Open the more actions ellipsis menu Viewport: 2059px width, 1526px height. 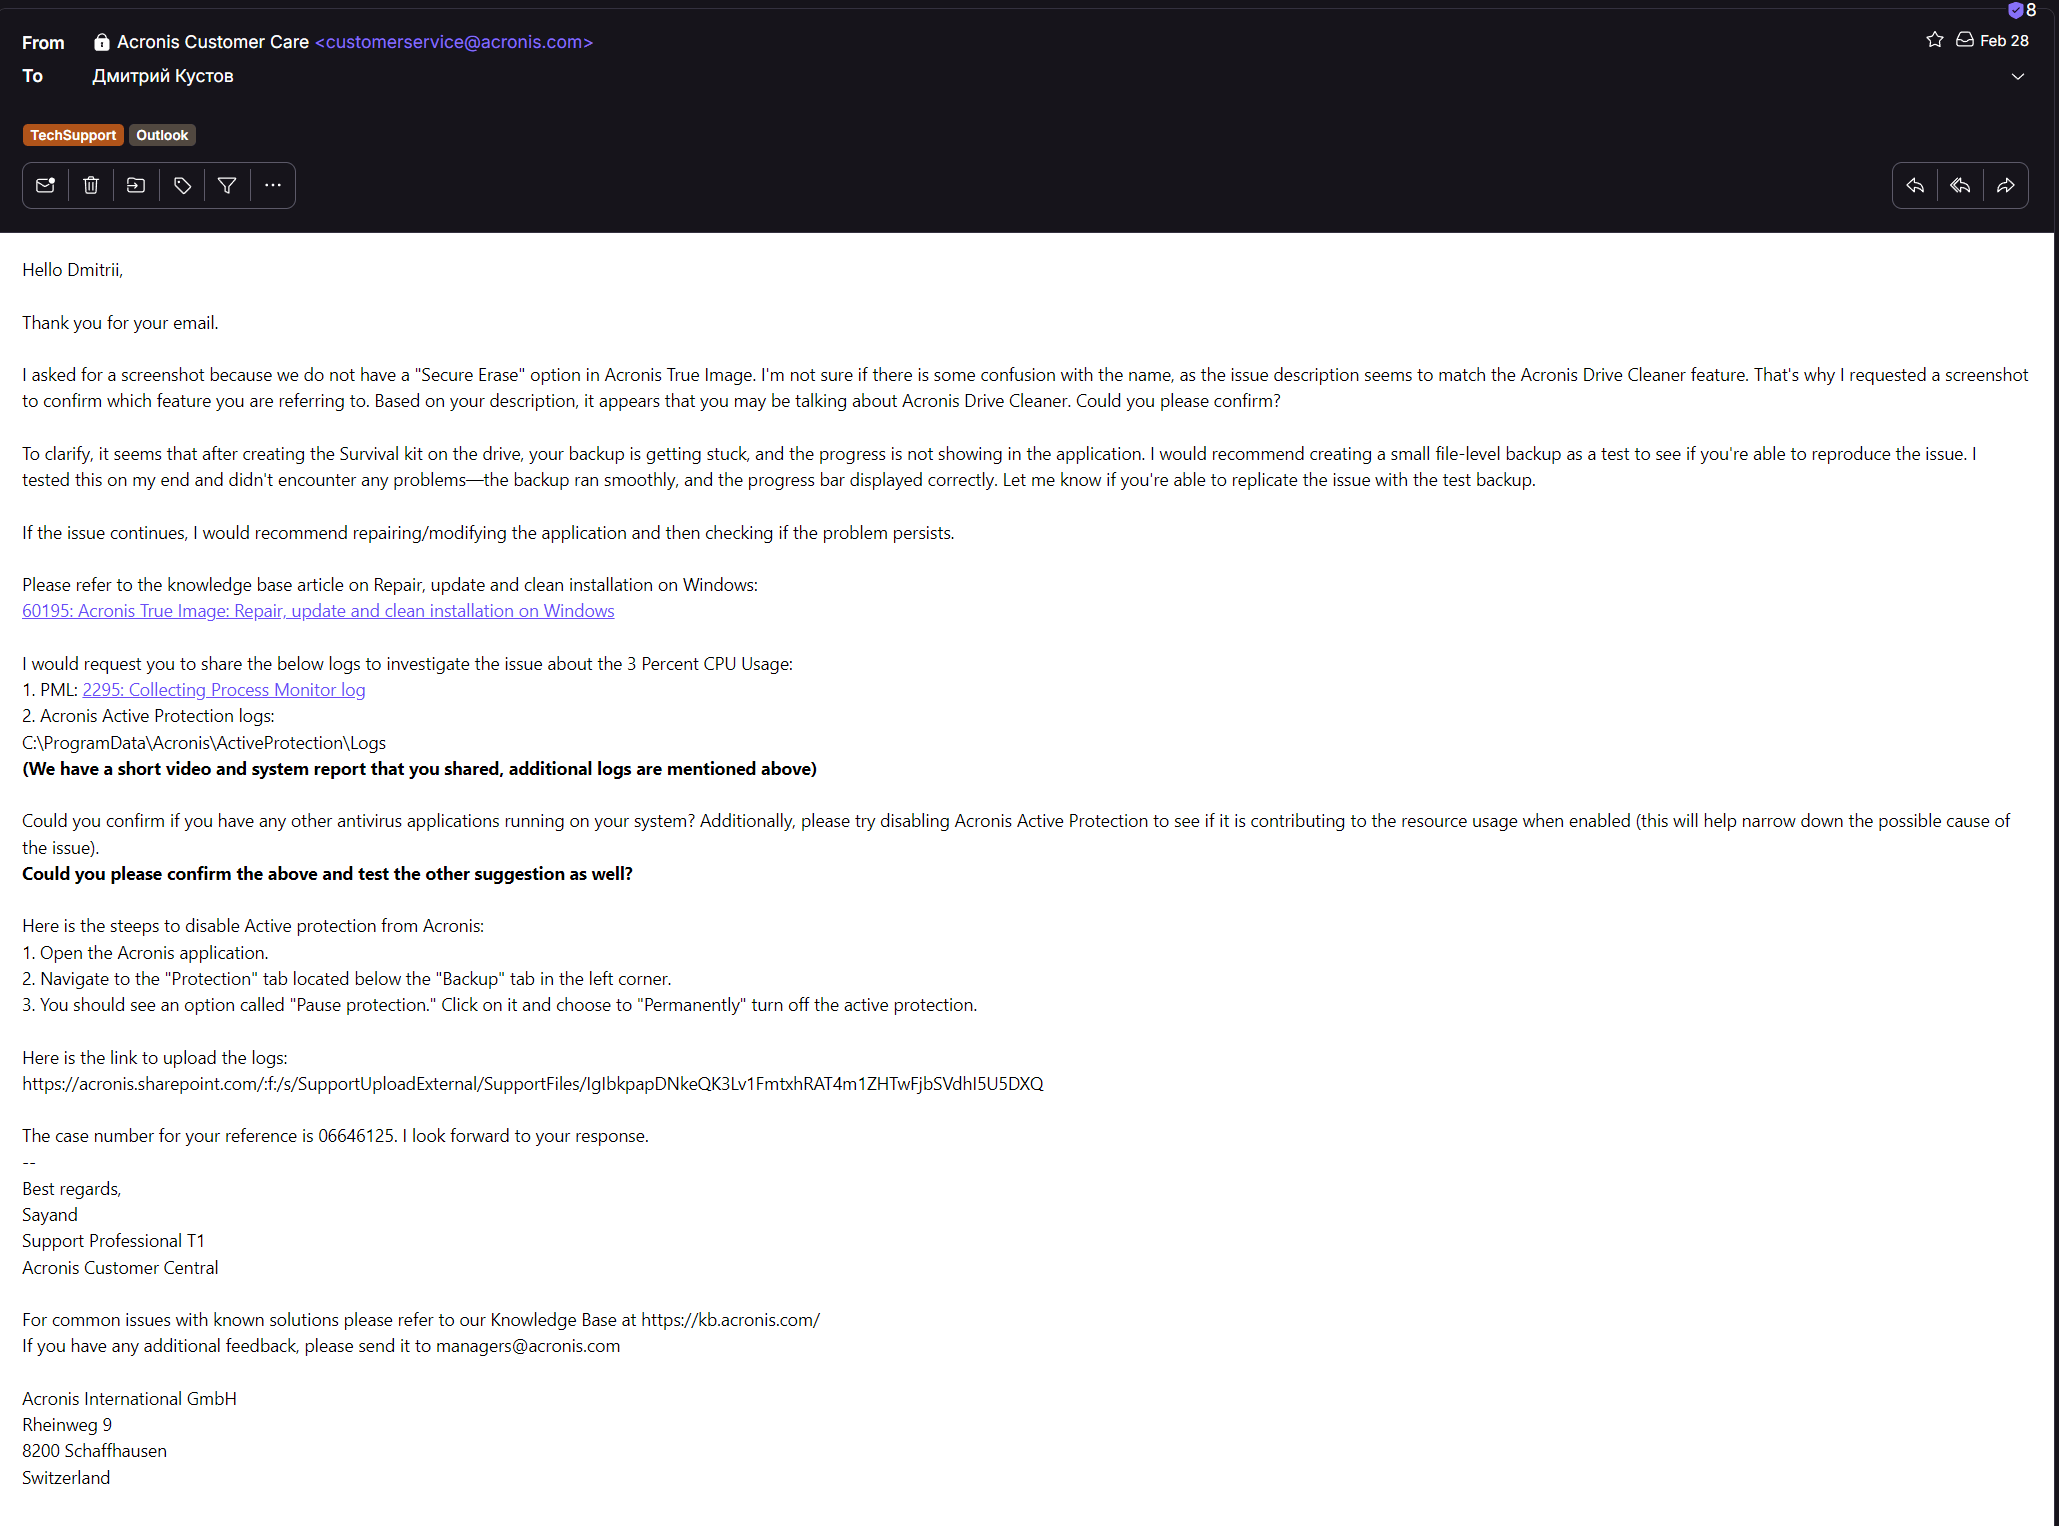click(x=273, y=185)
